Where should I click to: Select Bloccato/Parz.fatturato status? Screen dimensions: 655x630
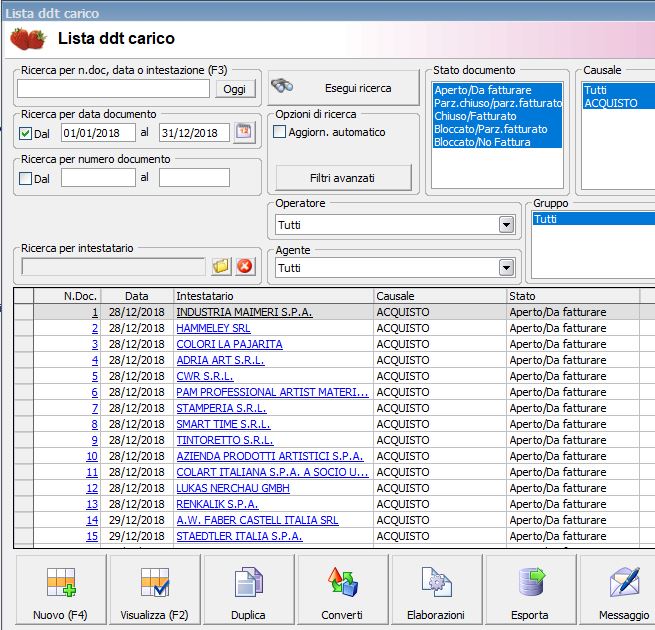pos(497,129)
